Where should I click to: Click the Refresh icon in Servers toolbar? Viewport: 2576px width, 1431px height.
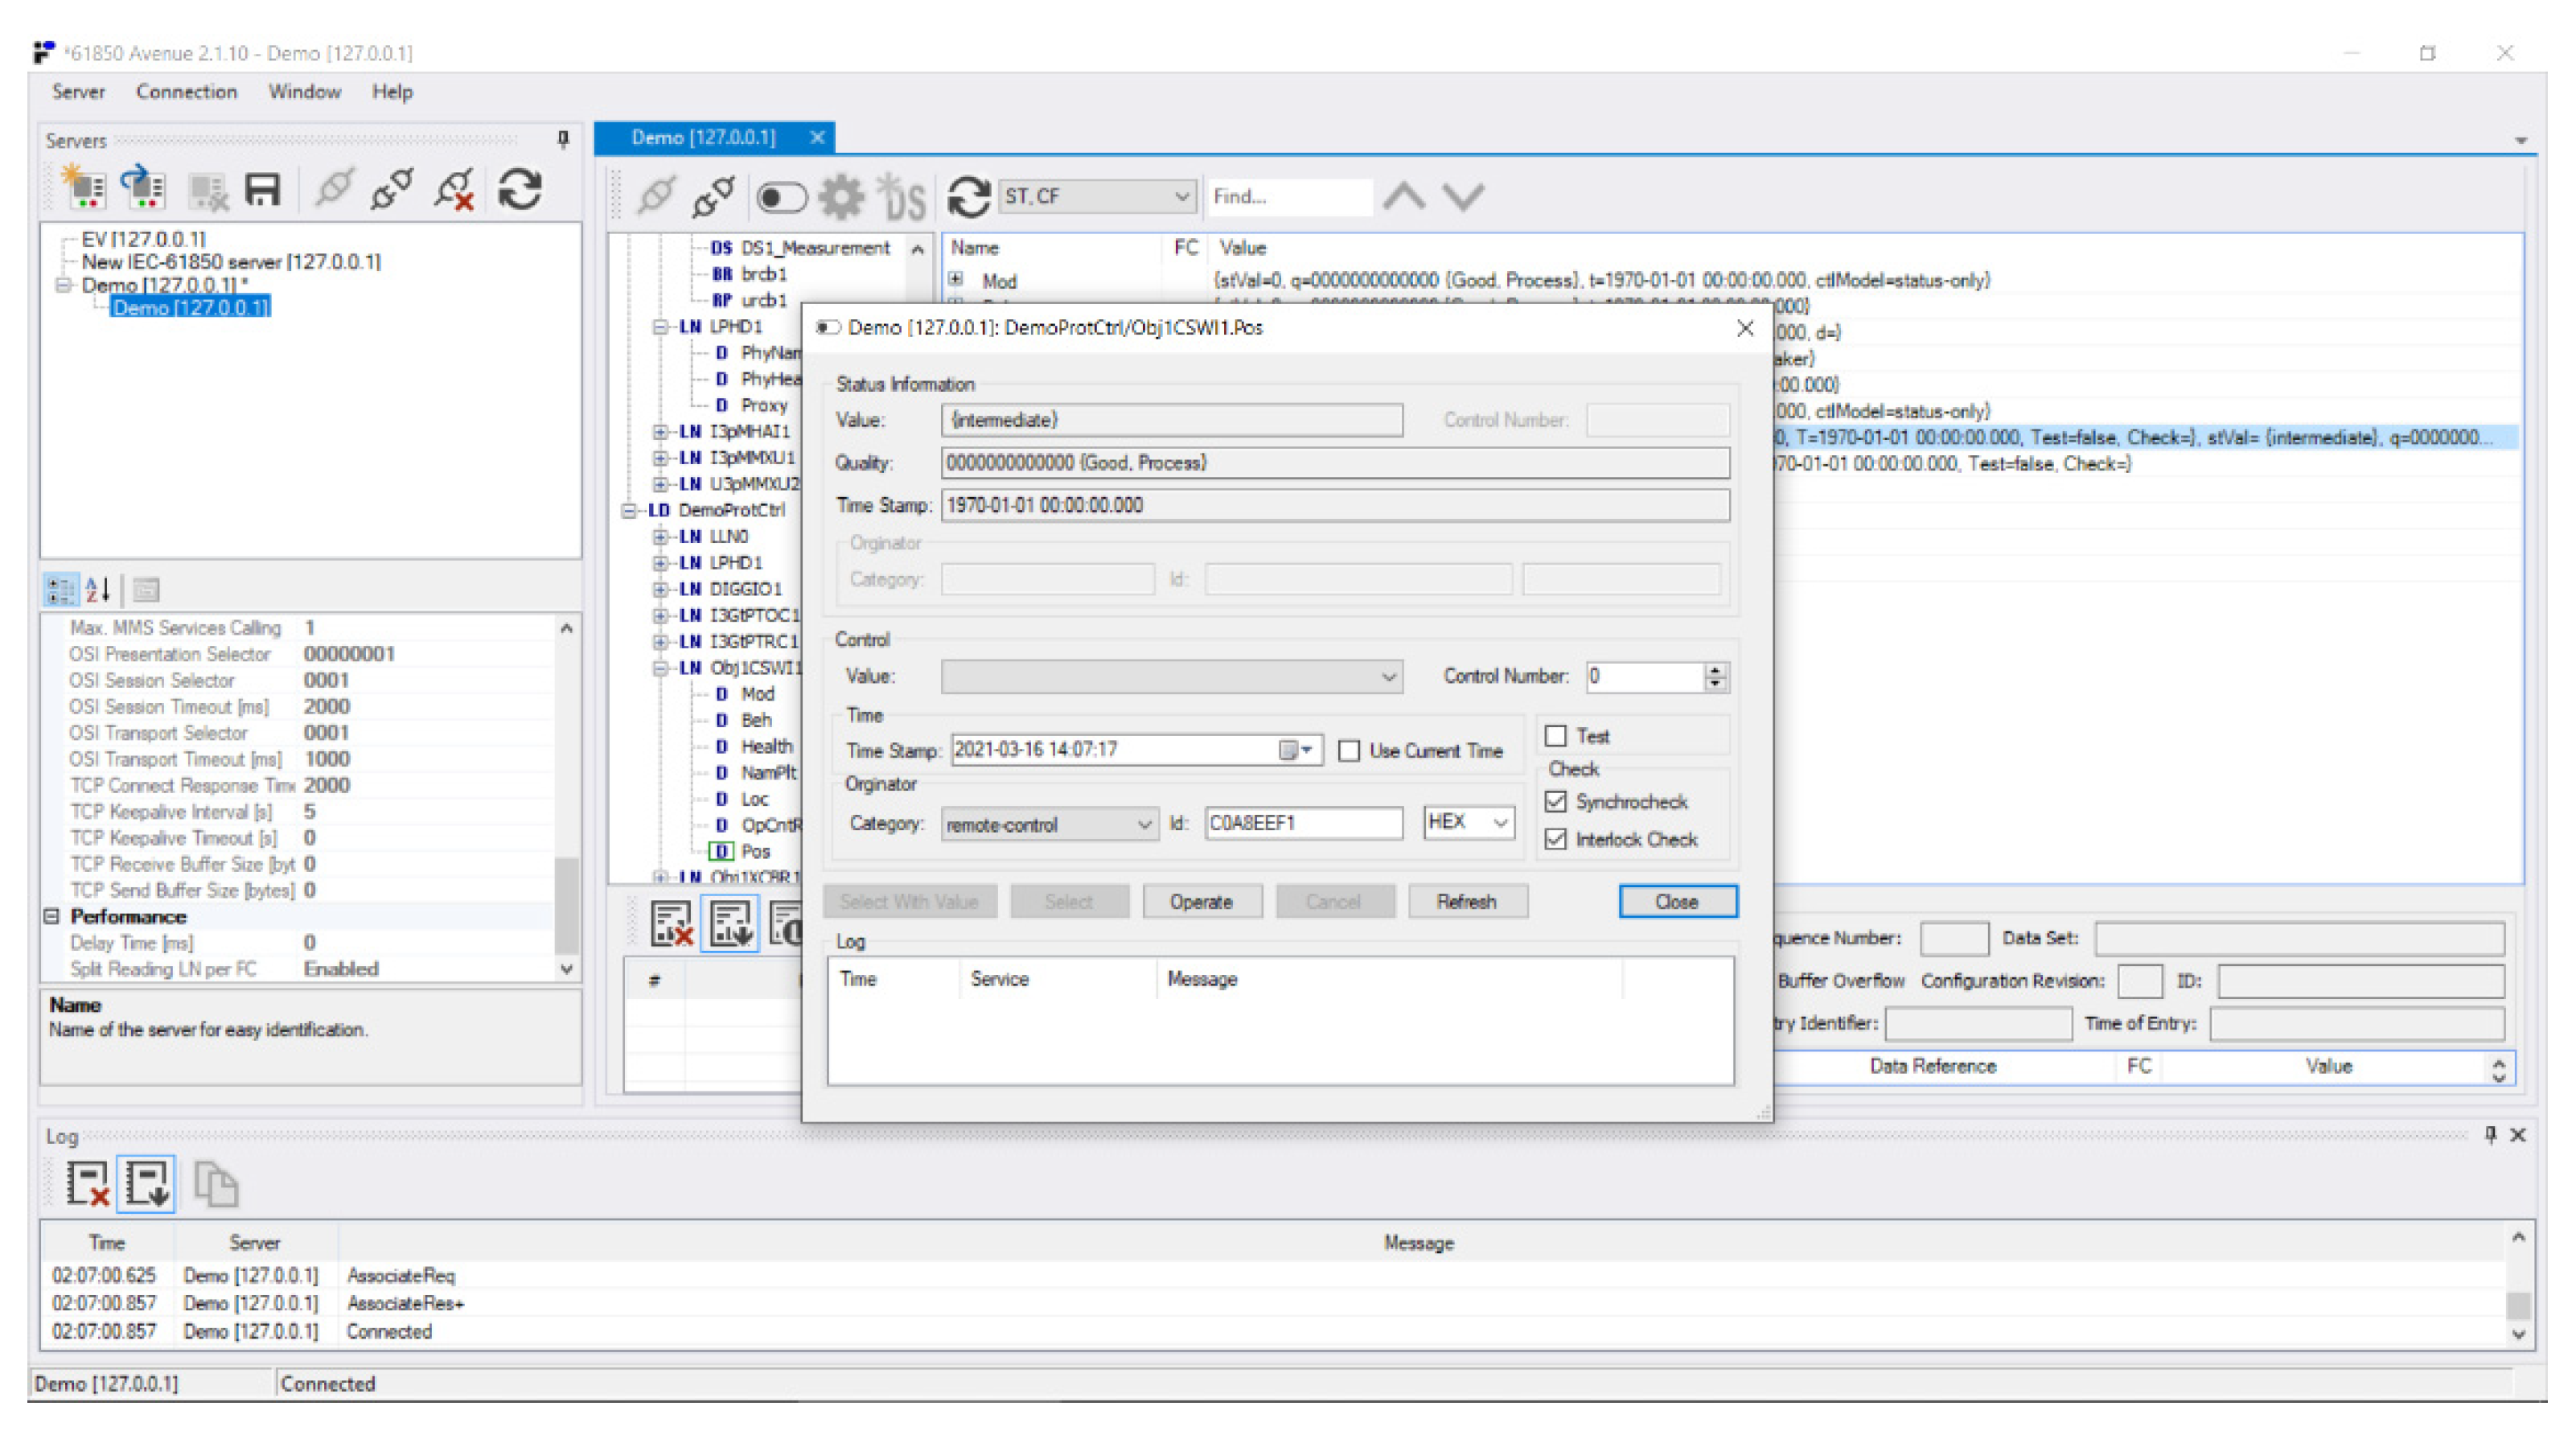coord(520,188)
